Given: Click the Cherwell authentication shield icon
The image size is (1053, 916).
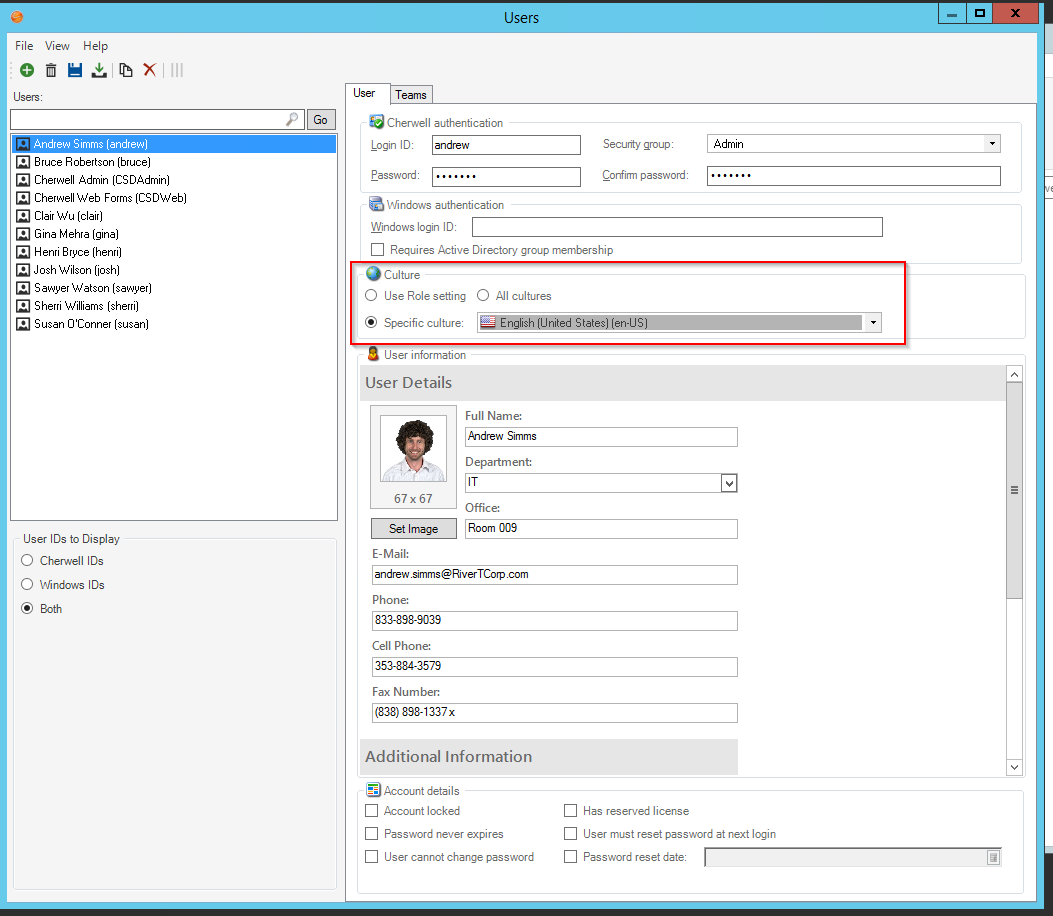Looking at the screenshot, I should (378, 122).
